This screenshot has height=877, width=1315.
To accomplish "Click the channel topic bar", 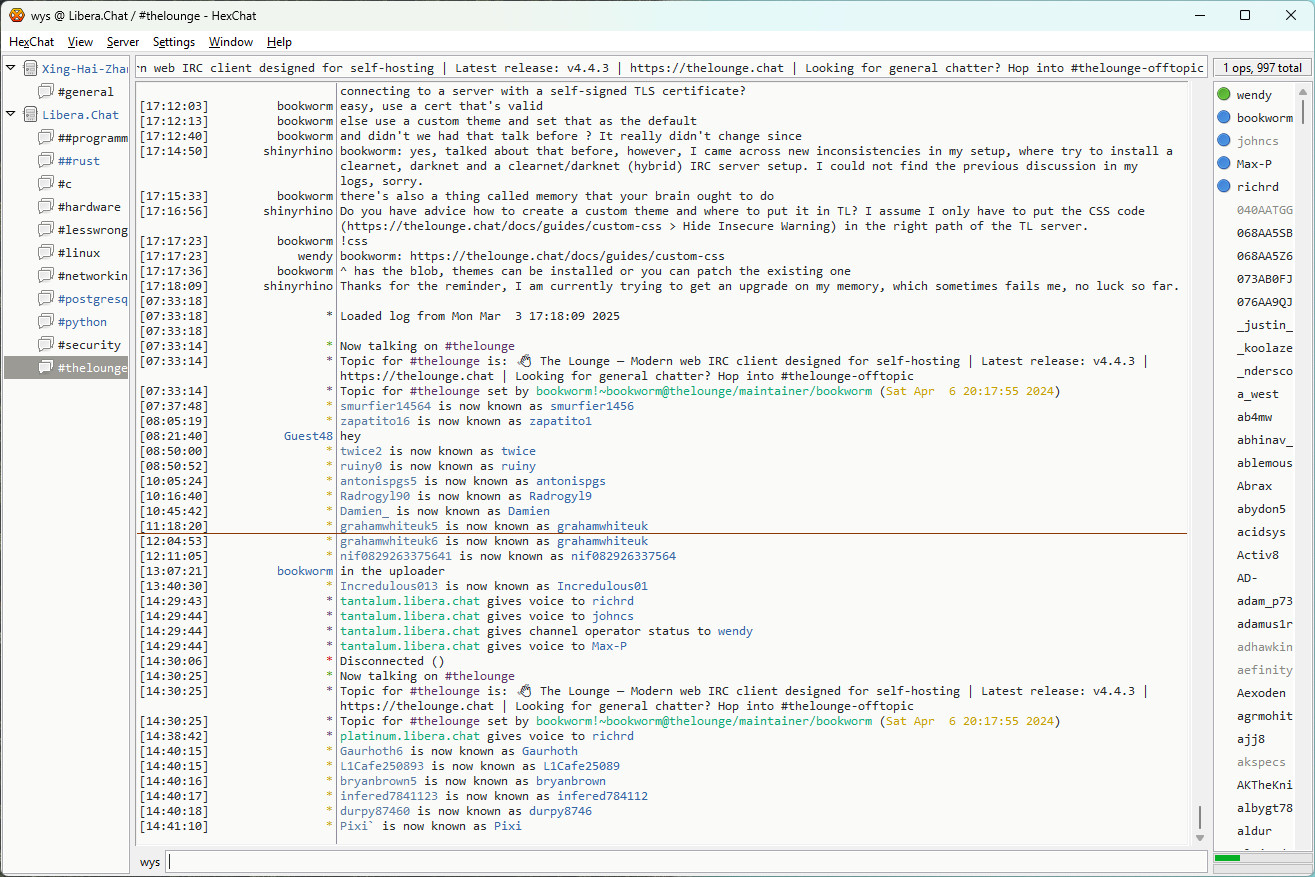I will [x=669, y=68].
